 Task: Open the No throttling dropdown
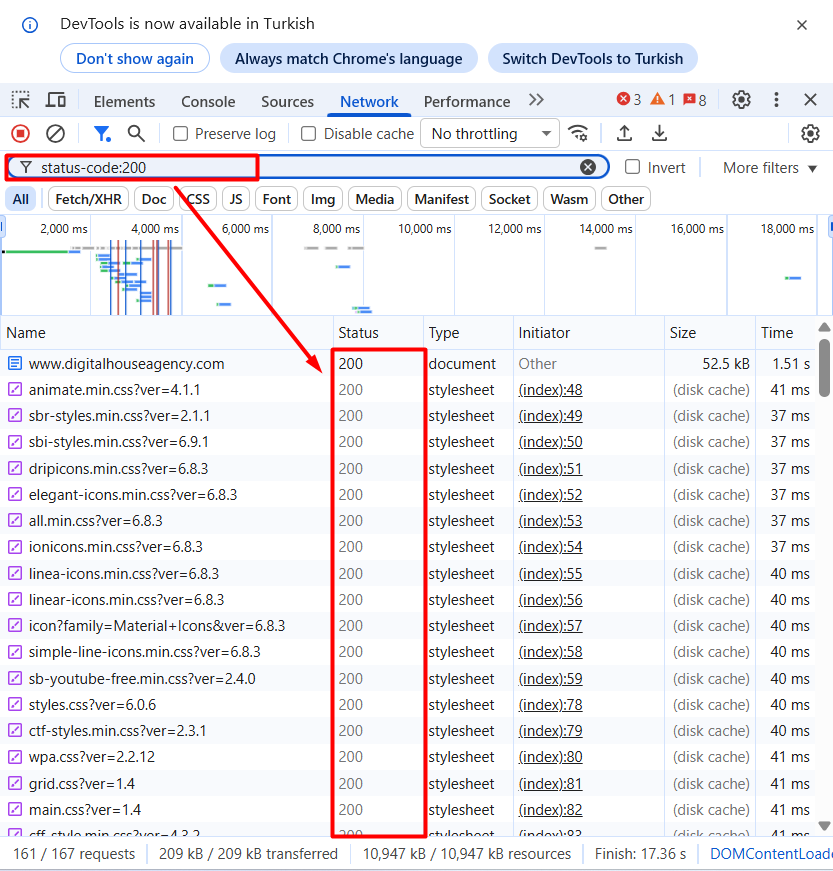[490, 133]
